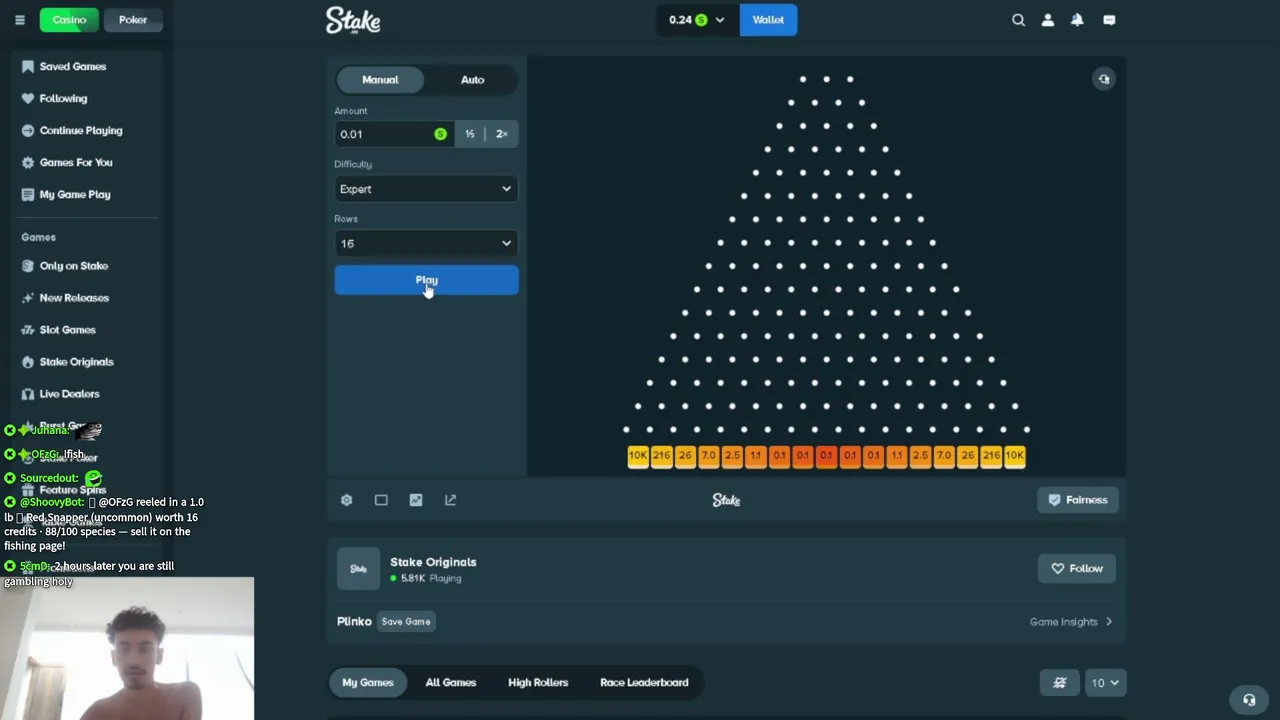Click the "Plinko" game title
This screenshot has height=720, width=1280.
[354, 622]
